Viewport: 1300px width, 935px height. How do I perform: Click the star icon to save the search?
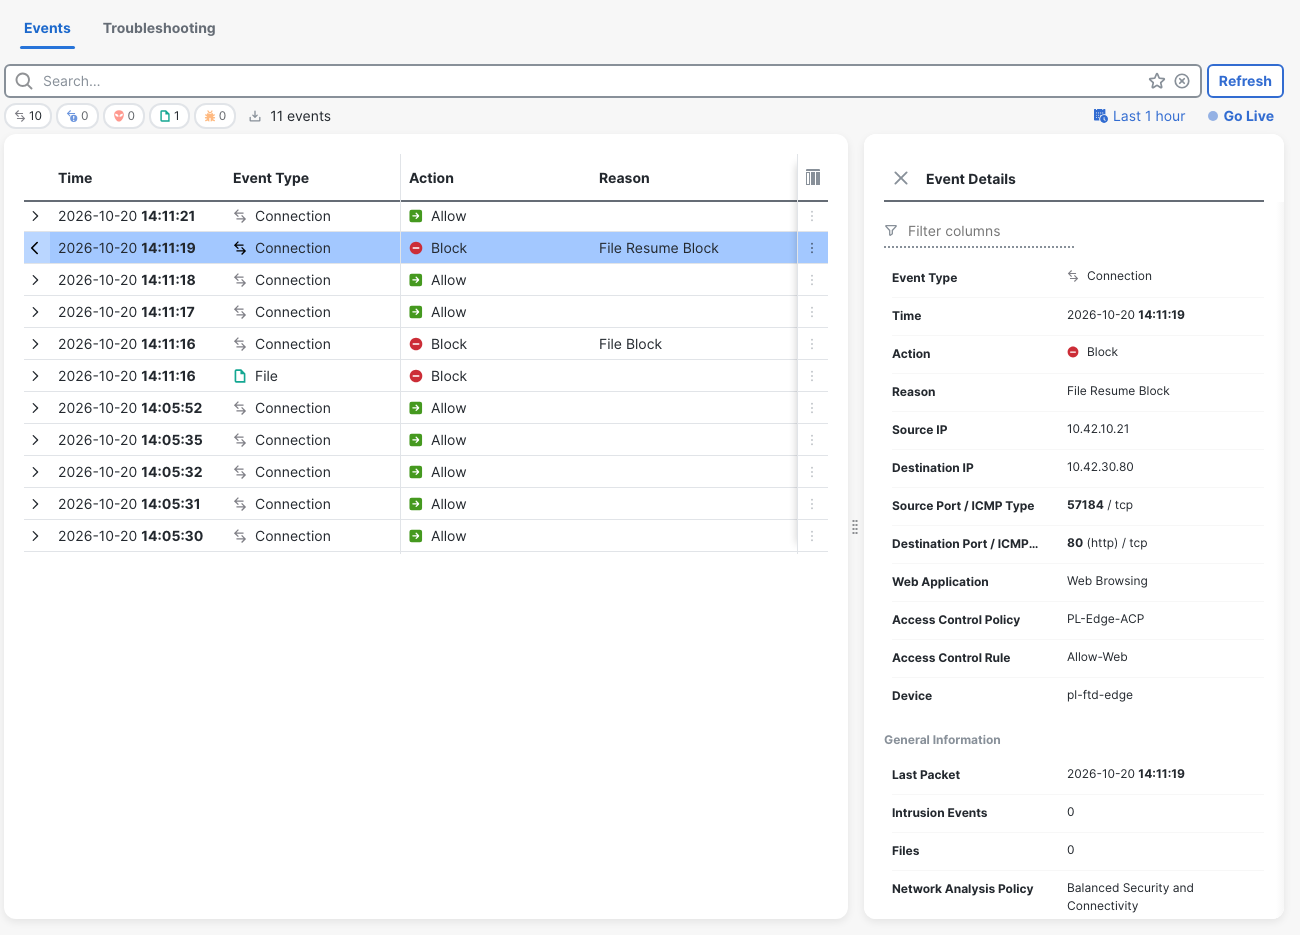[1157, 81]
